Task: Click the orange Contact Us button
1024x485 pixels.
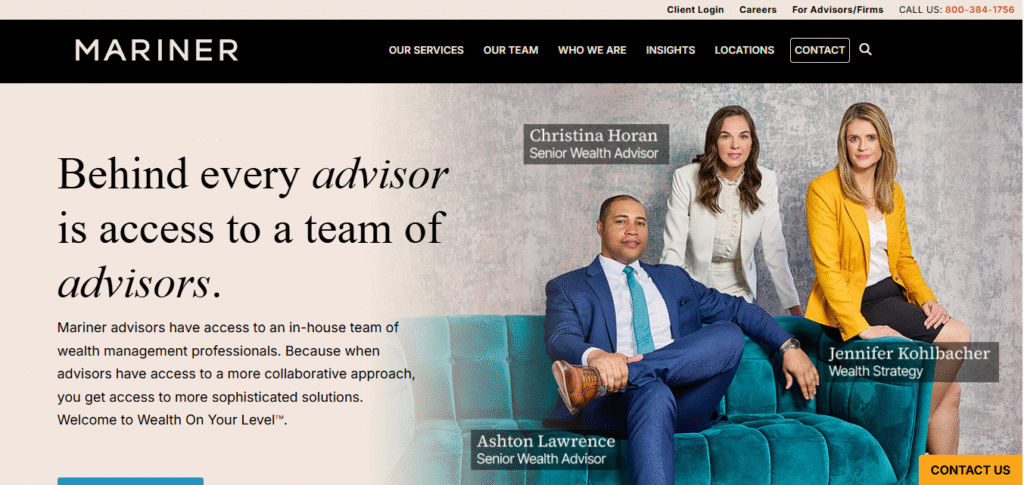Action: [x=970, y=470]
